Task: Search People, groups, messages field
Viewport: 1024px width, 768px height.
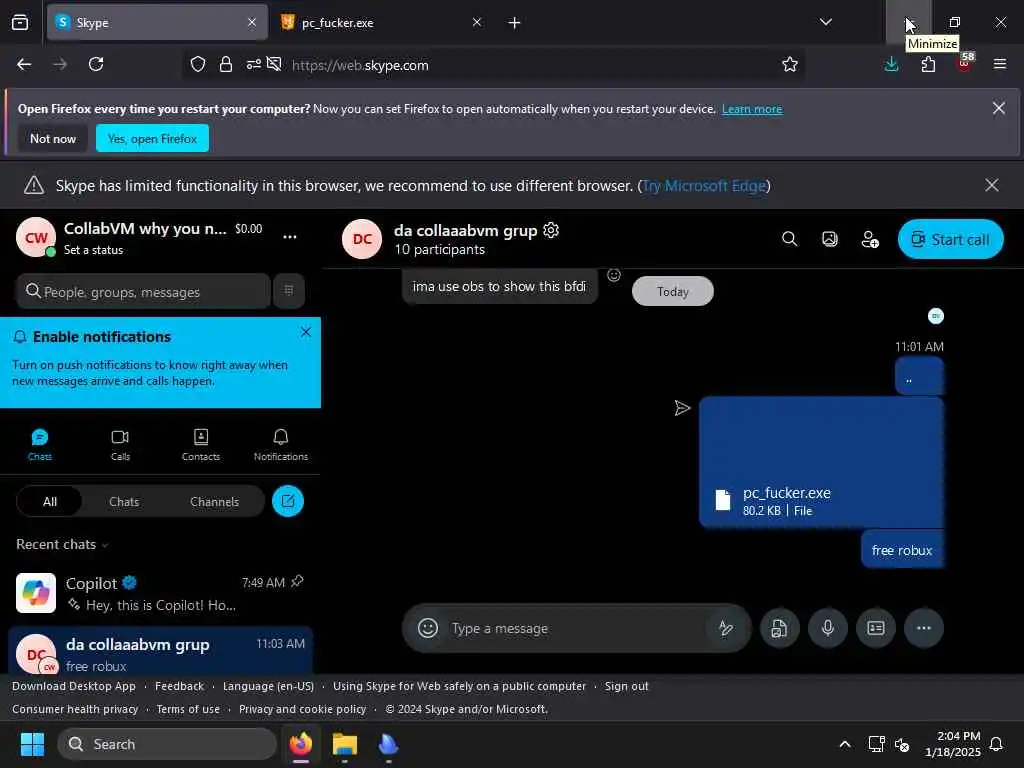Action: [143, 291]
